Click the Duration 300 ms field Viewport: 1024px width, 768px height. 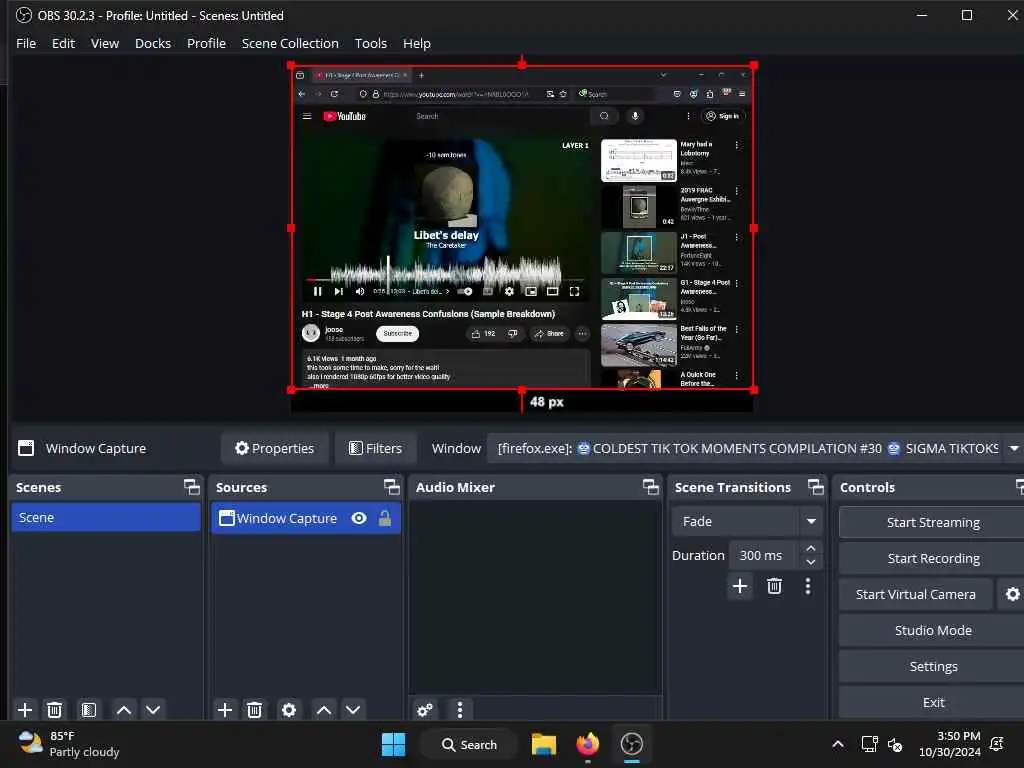(764, 555)
